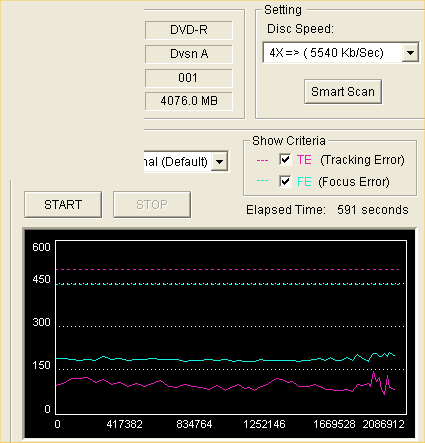
Task: Click the Focus Error label text
Action: 354,182
